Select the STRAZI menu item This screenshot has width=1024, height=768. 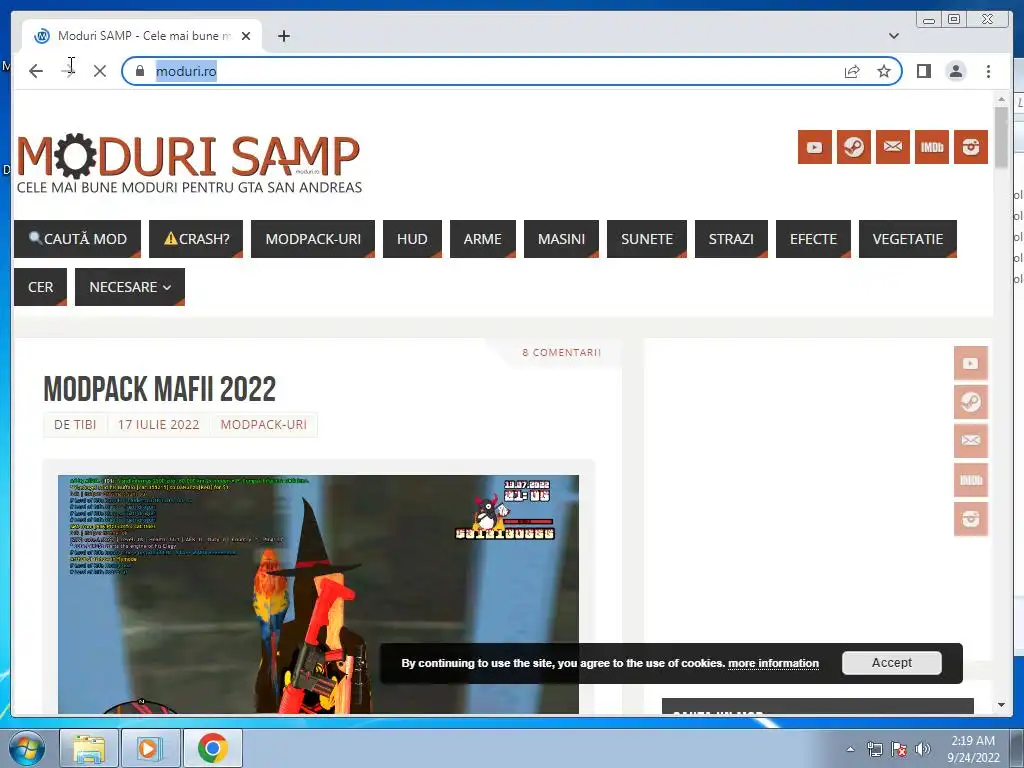point(731,239)
